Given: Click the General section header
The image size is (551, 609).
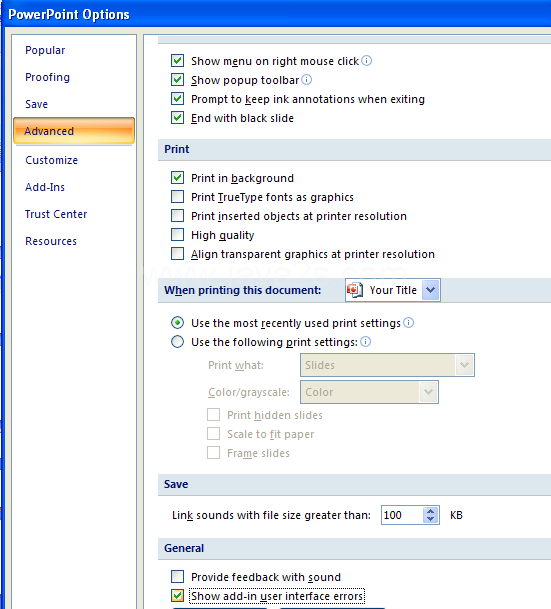Looking at the screenshot, I should pyautogui.click(x=184, y=548).
